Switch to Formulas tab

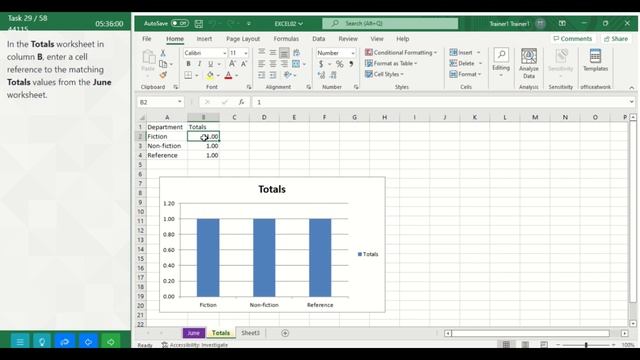(x=286, y=39)
